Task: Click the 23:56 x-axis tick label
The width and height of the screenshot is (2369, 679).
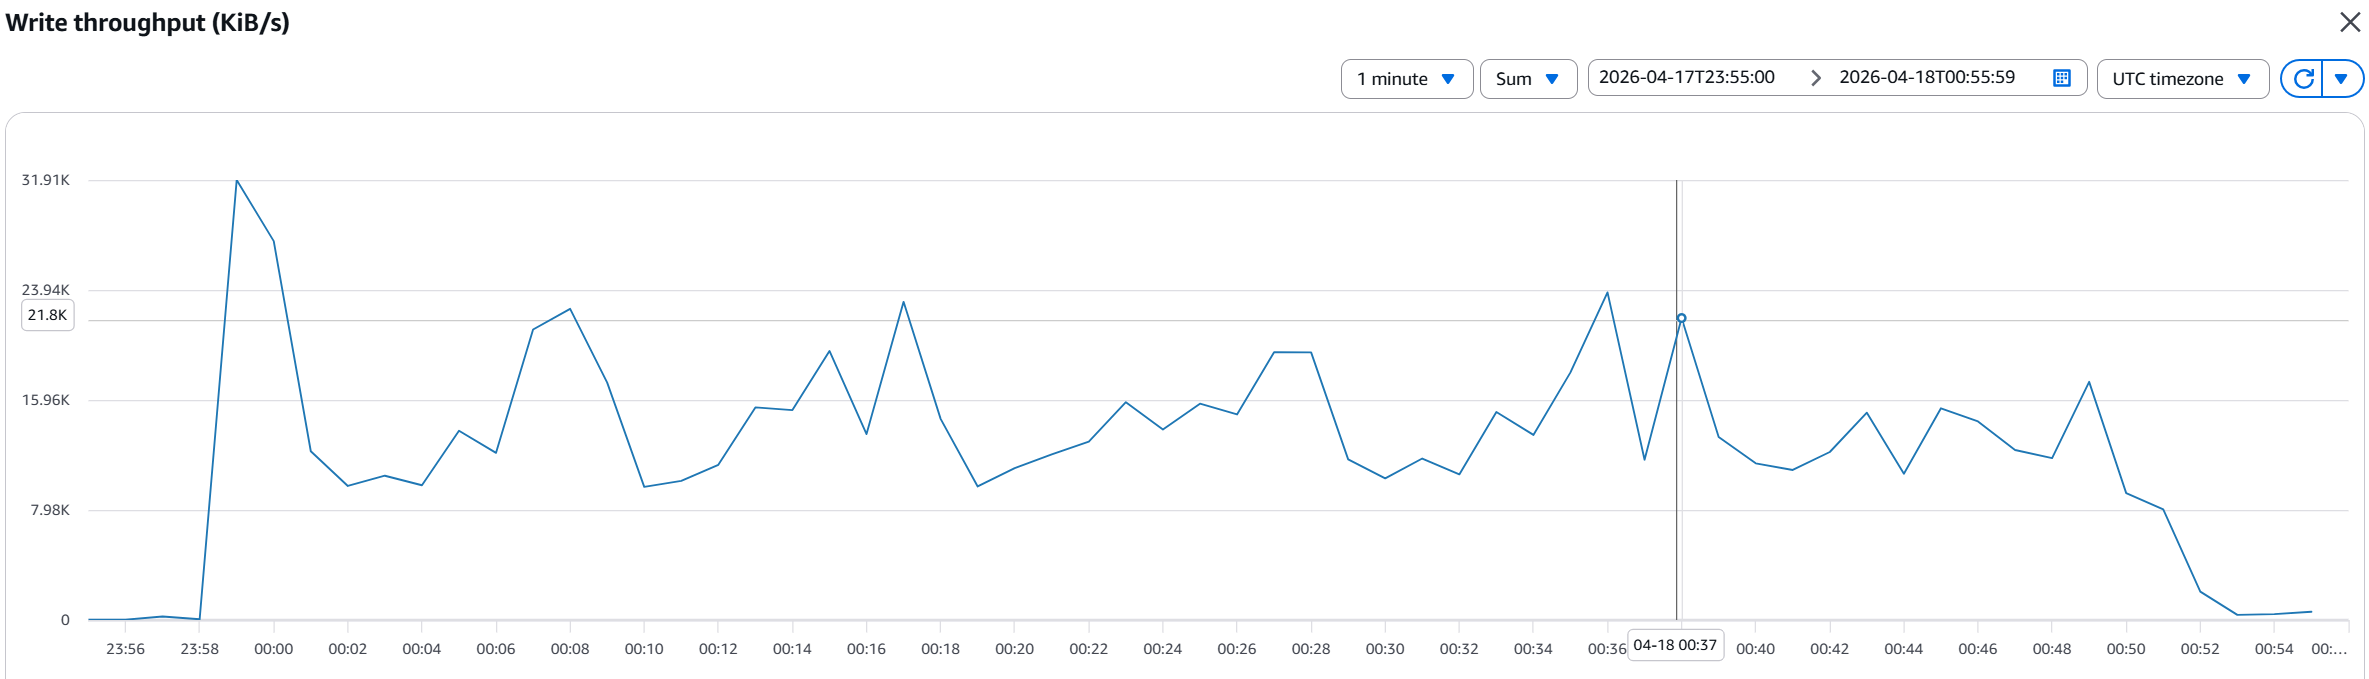Action: click(125, 649)
